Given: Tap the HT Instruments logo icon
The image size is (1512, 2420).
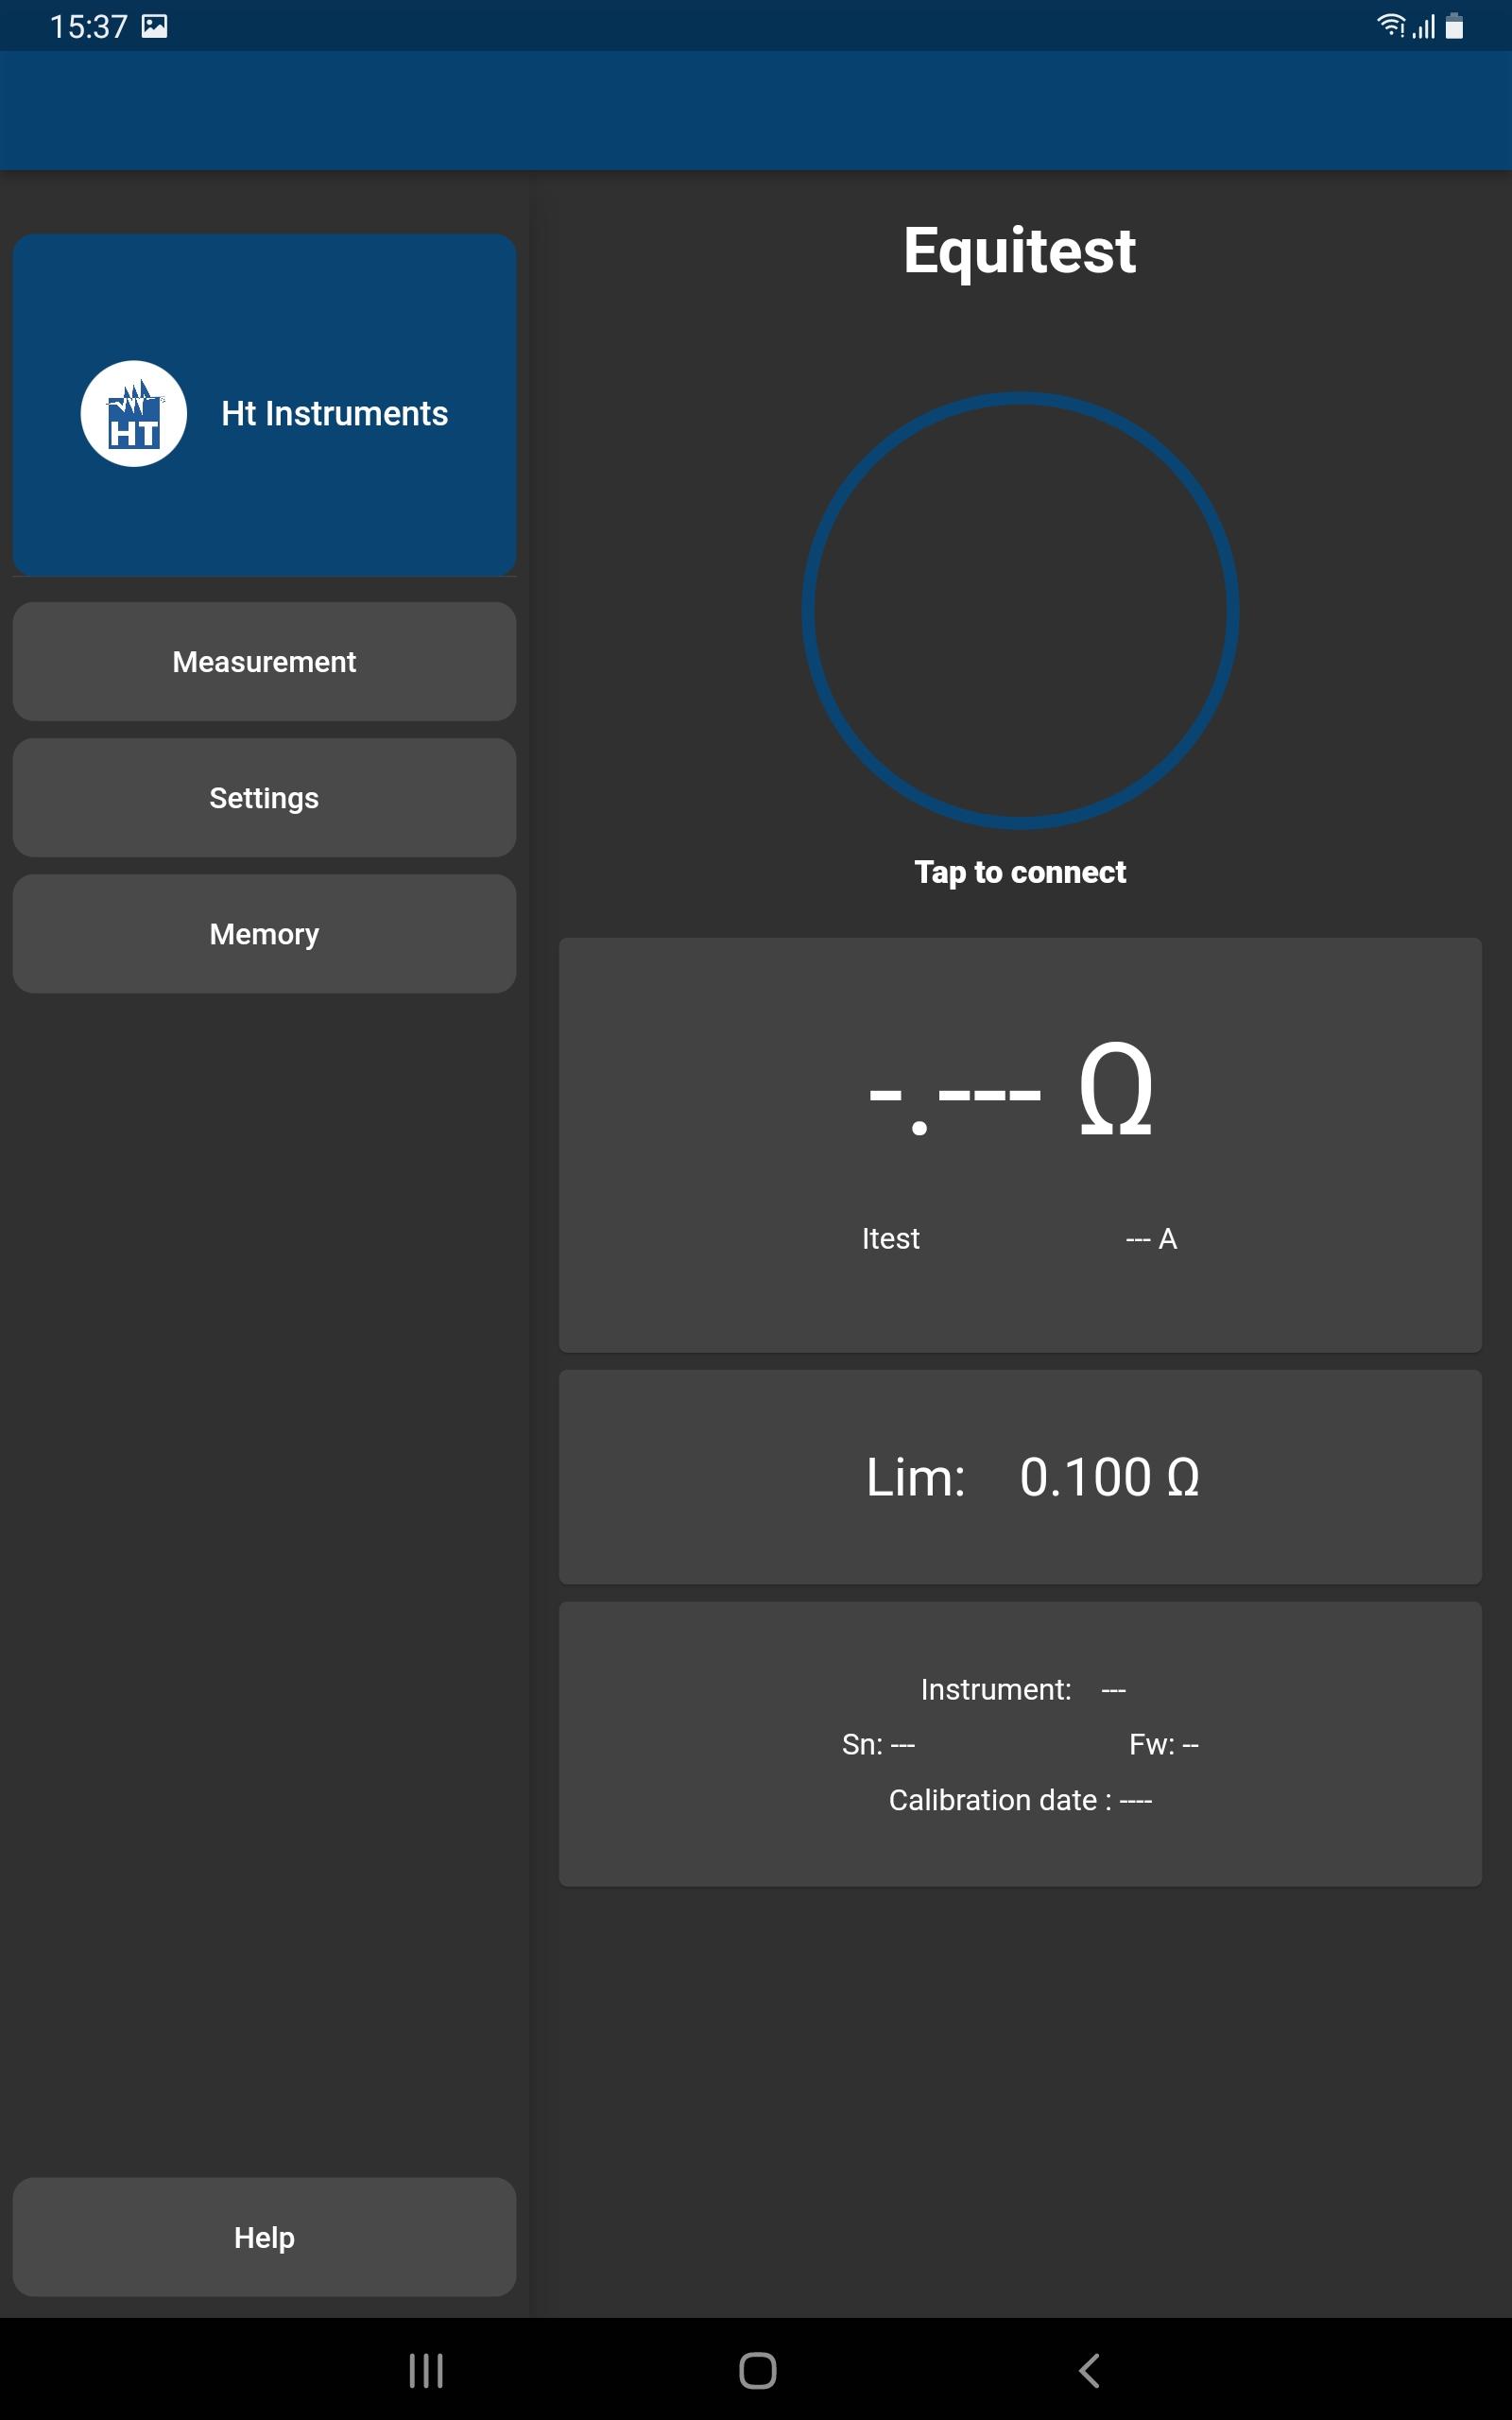Looking at the screenshot, I should coord(134,413).
